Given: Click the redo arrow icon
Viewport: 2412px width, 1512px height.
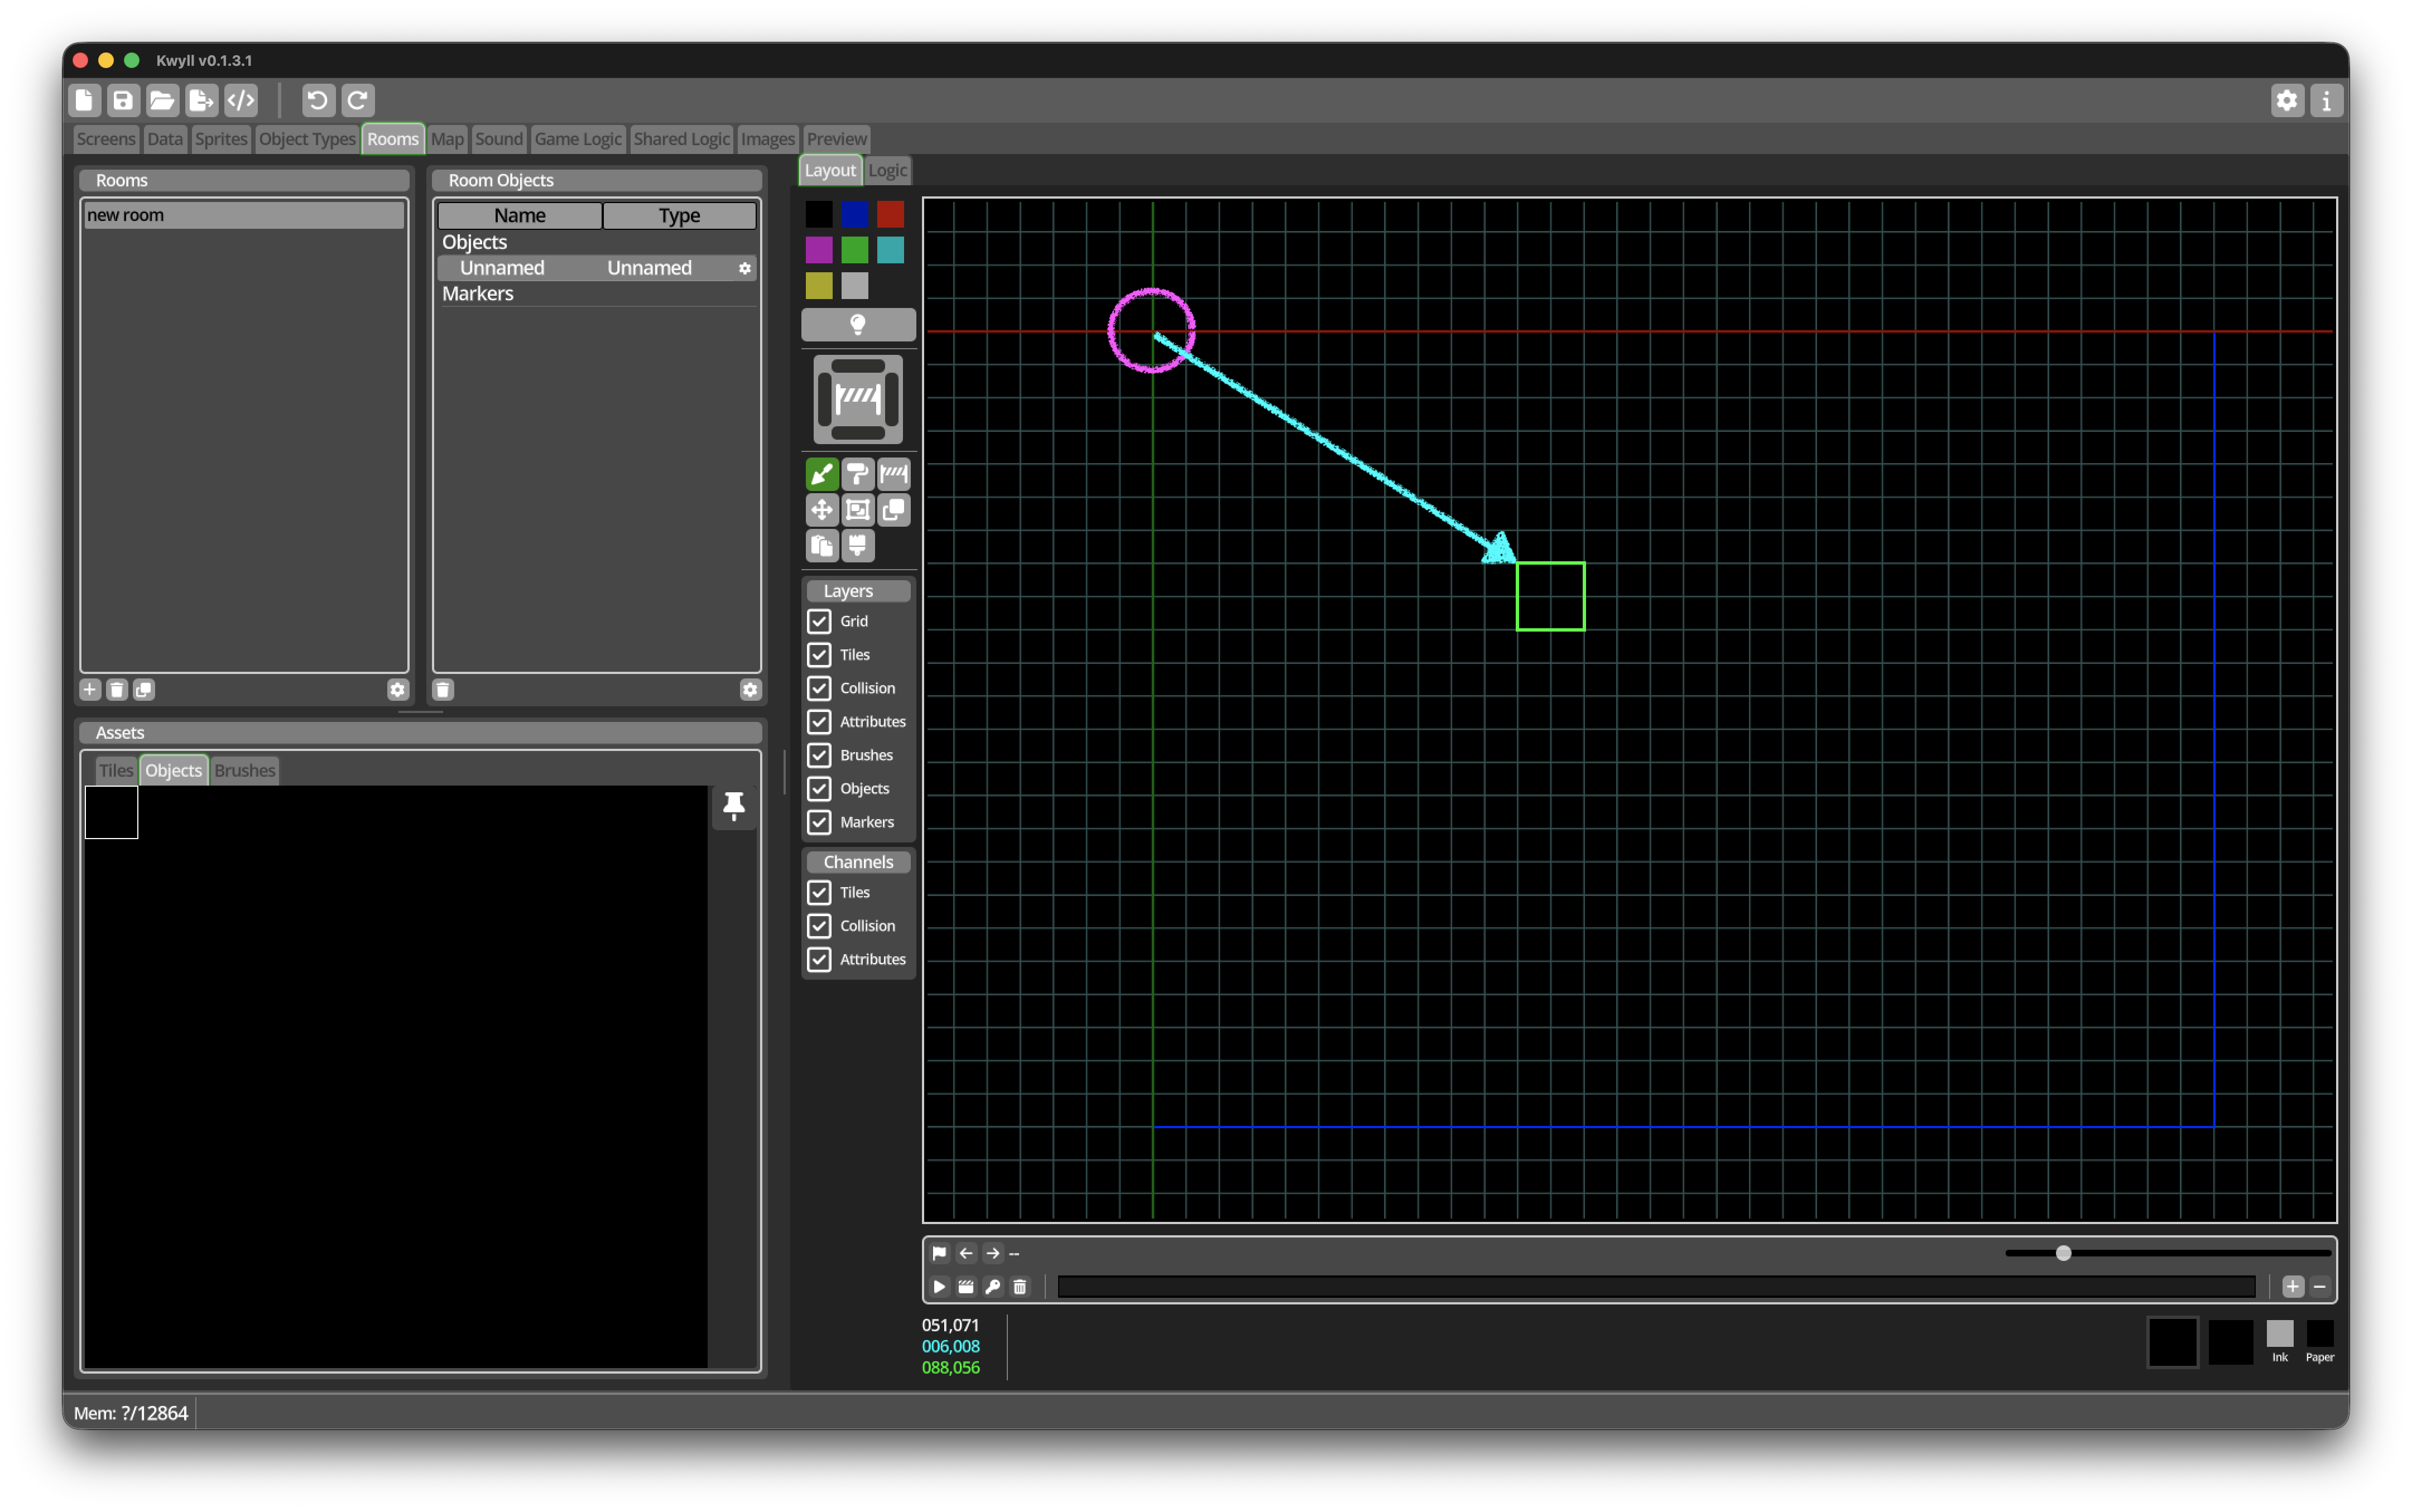Looking at the screenshot, I should (x=357, y=100).
